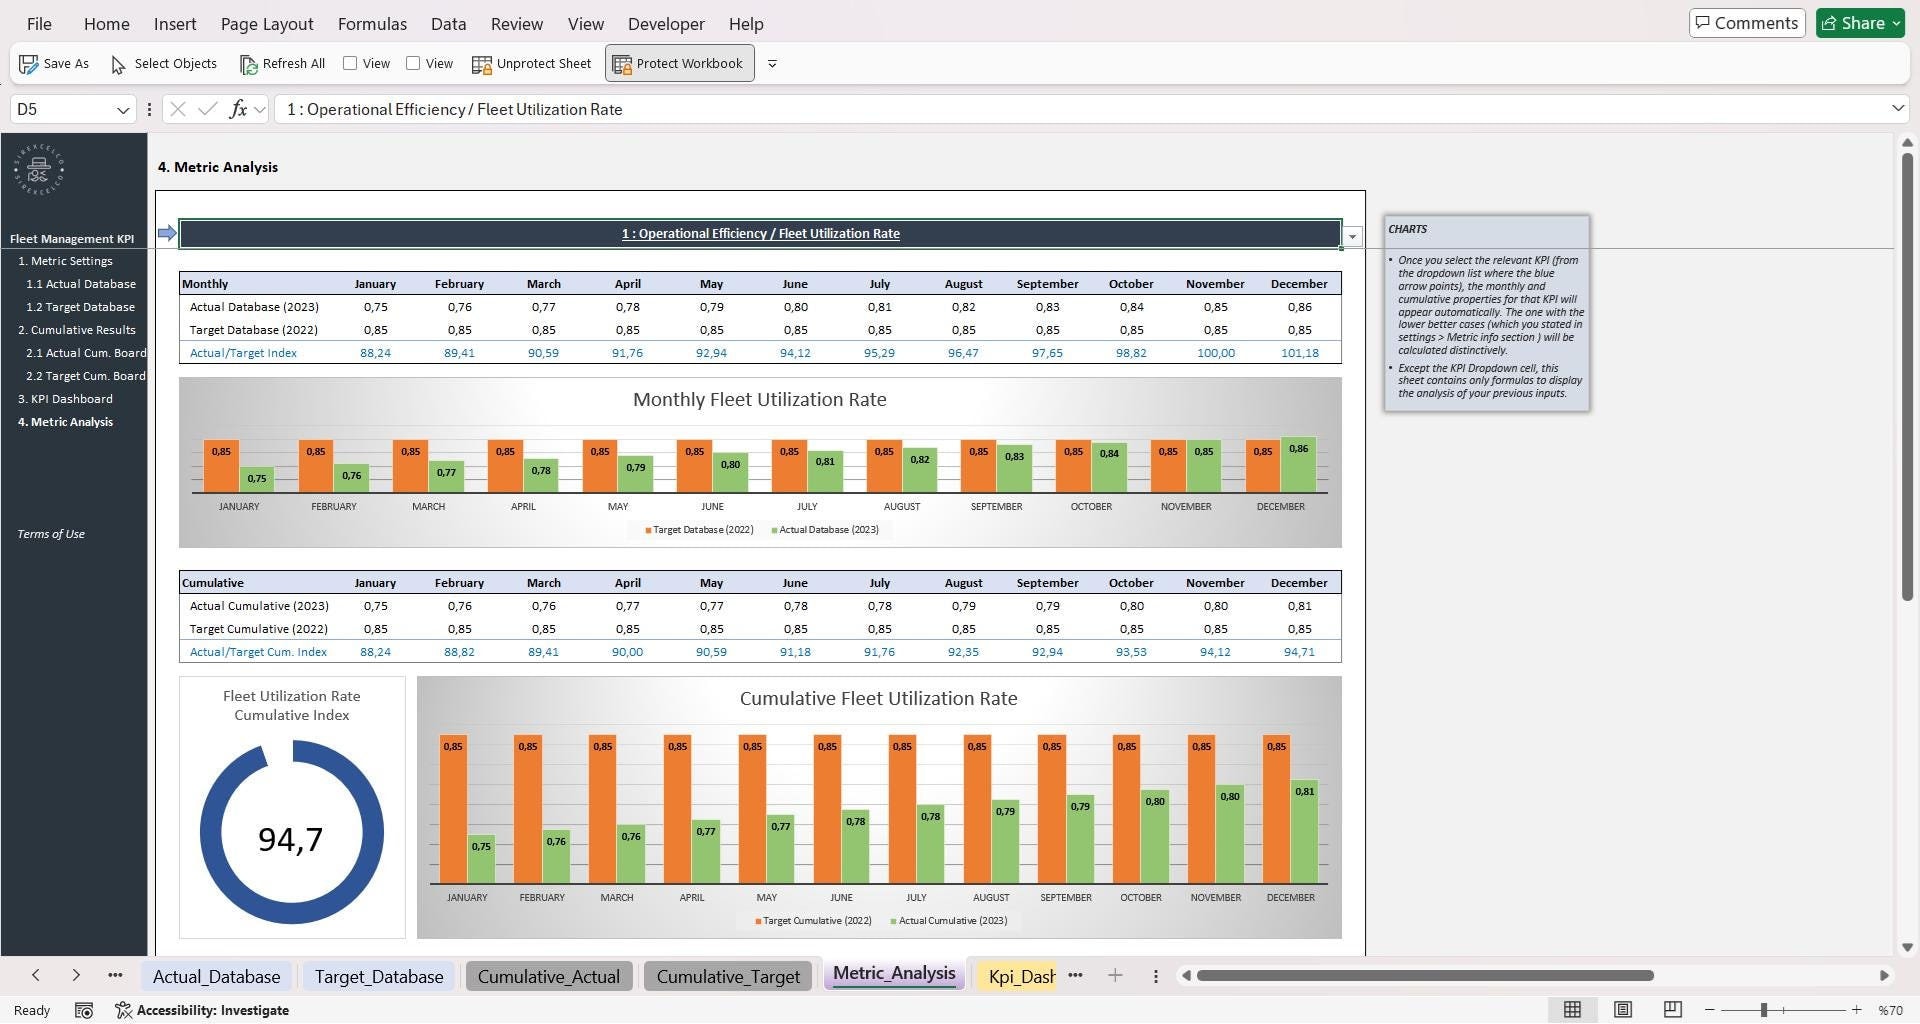Screen dimensions: 1920x1024
Task: Open Save As from the quick toolbar
Action: pyautogui.click(x=54, y=63)
